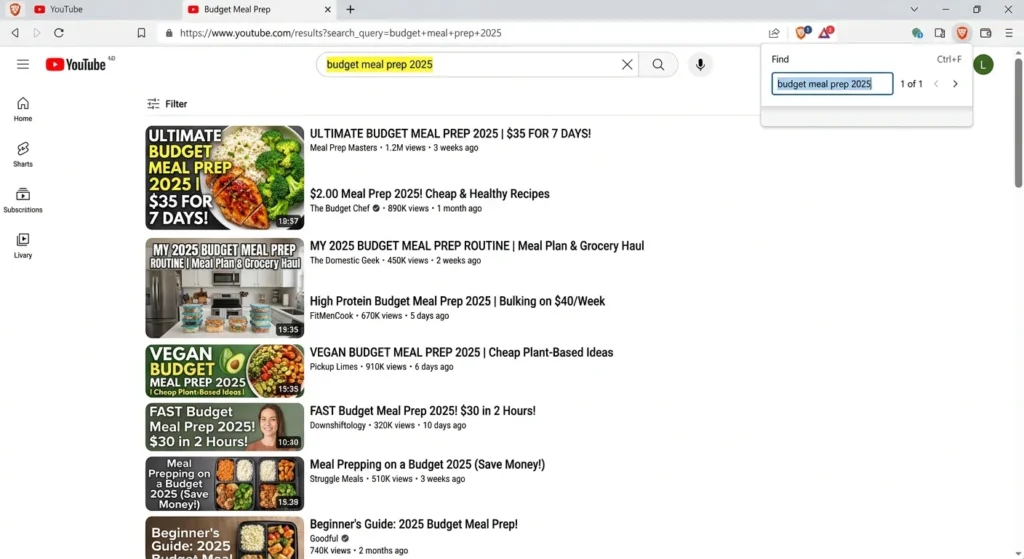
Task: Visit the Pickup Limes channel
Action: point(333,366)
